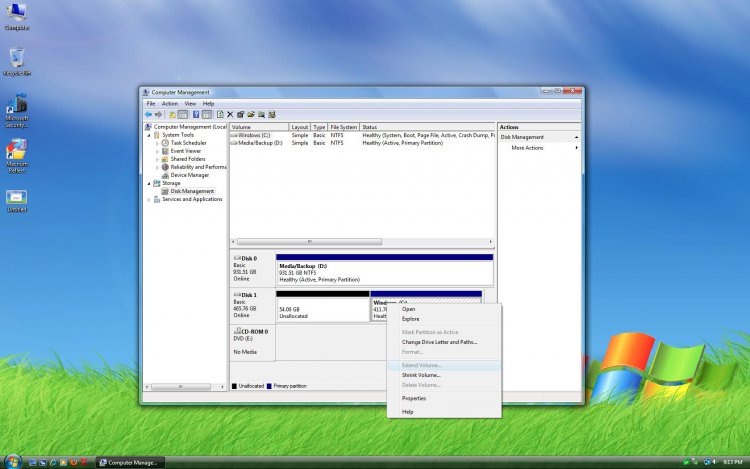Select the Windows (C:) volume row

pyautogui.click(x=362, y=135)
